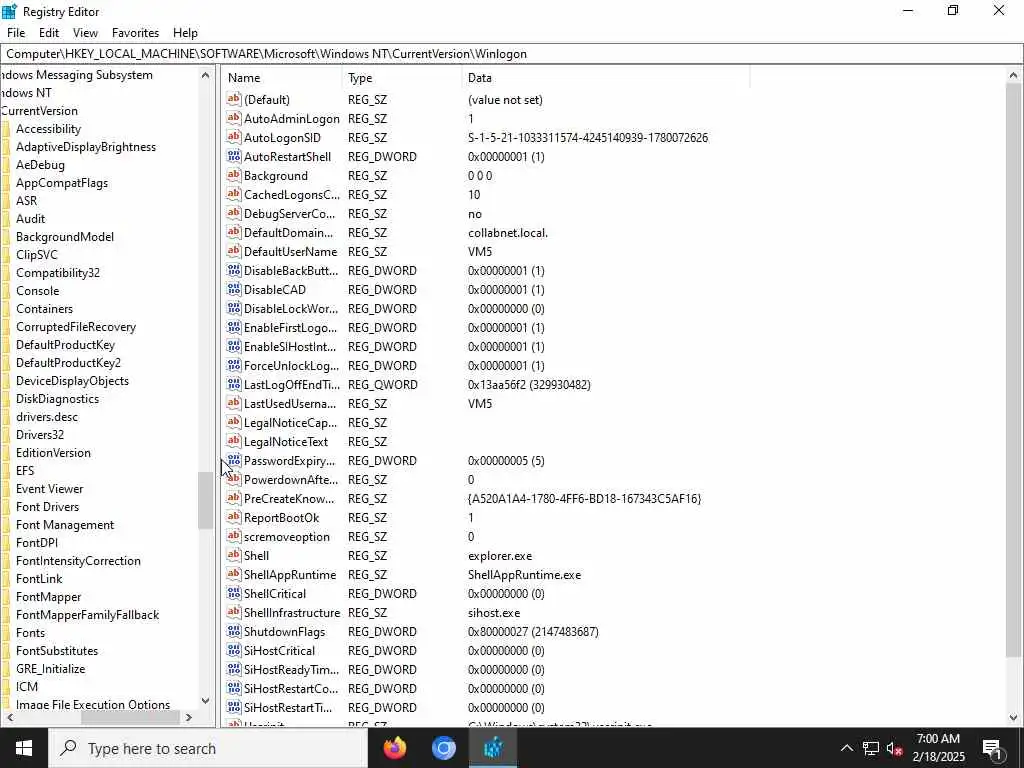Click the LastLogOffEndTi... QWORD icon
Image resolution: width=1024 pixels, height=768 pixels.
tap(233, 384)
